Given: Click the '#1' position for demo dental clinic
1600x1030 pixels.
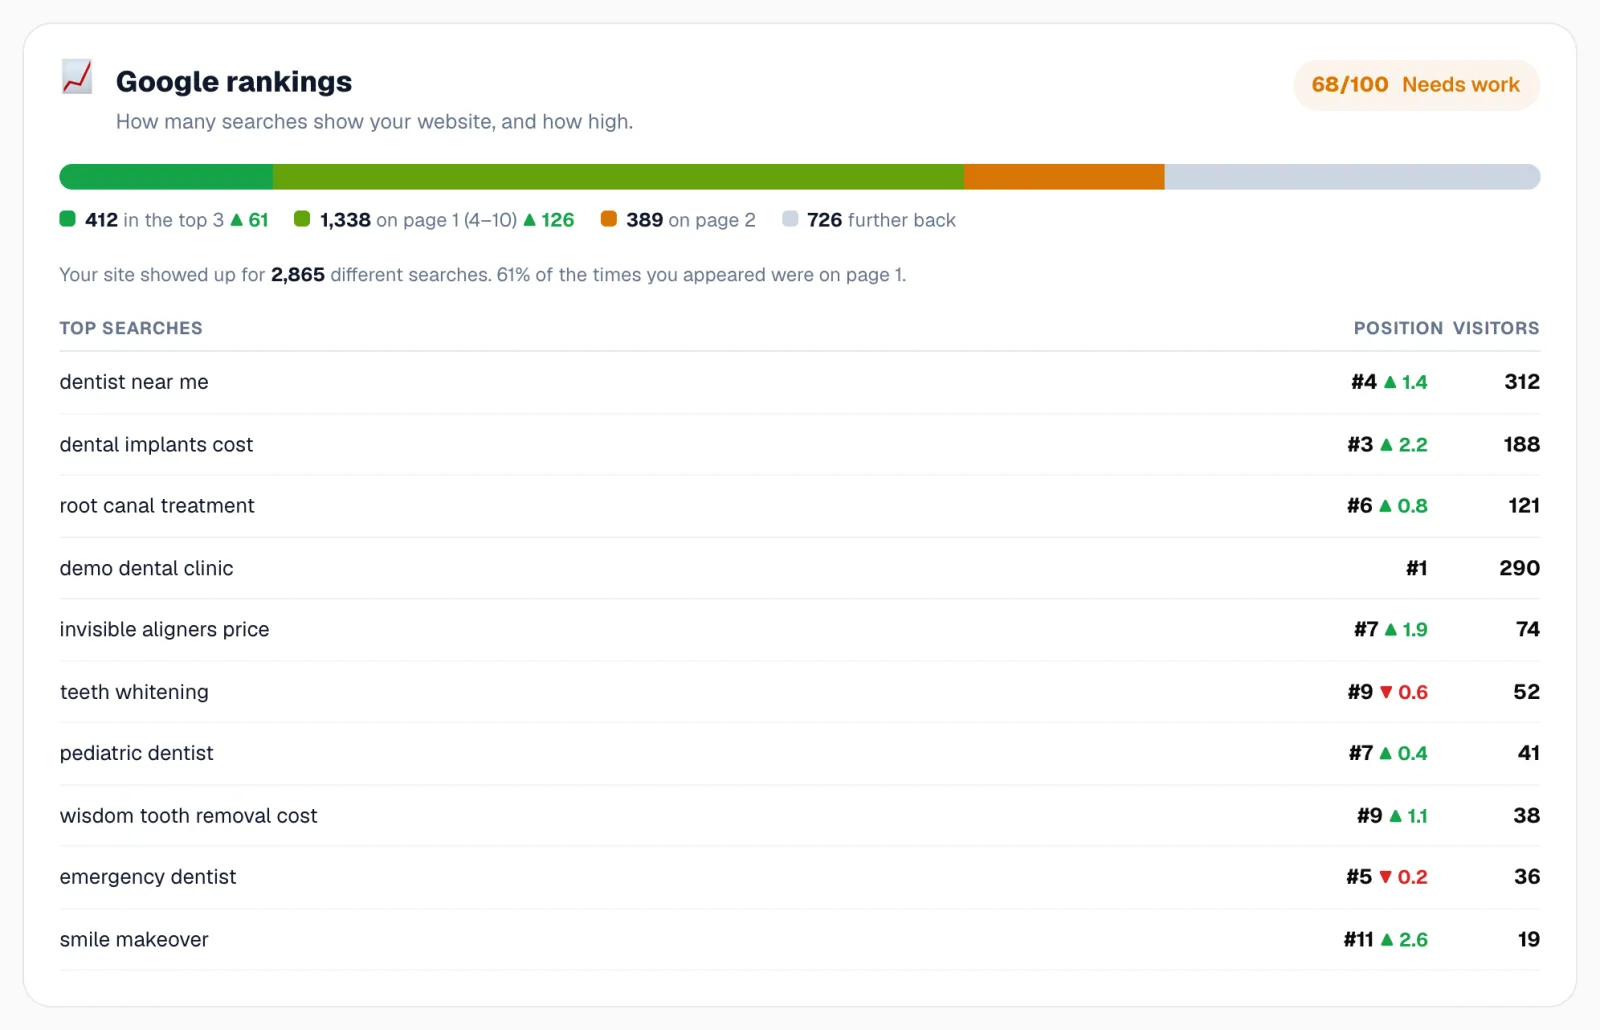Looking at the screenshot, I should coord(1416,568).
